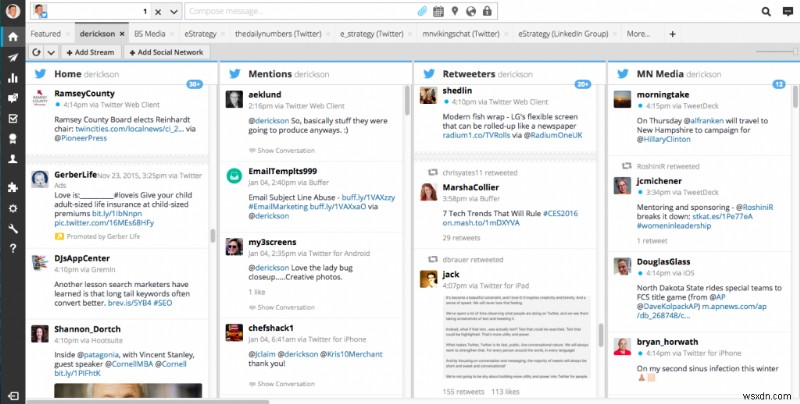Open the Contacts person sidebar icon
This screenshot has width=800, height=404.
click(x=13, y=159)
